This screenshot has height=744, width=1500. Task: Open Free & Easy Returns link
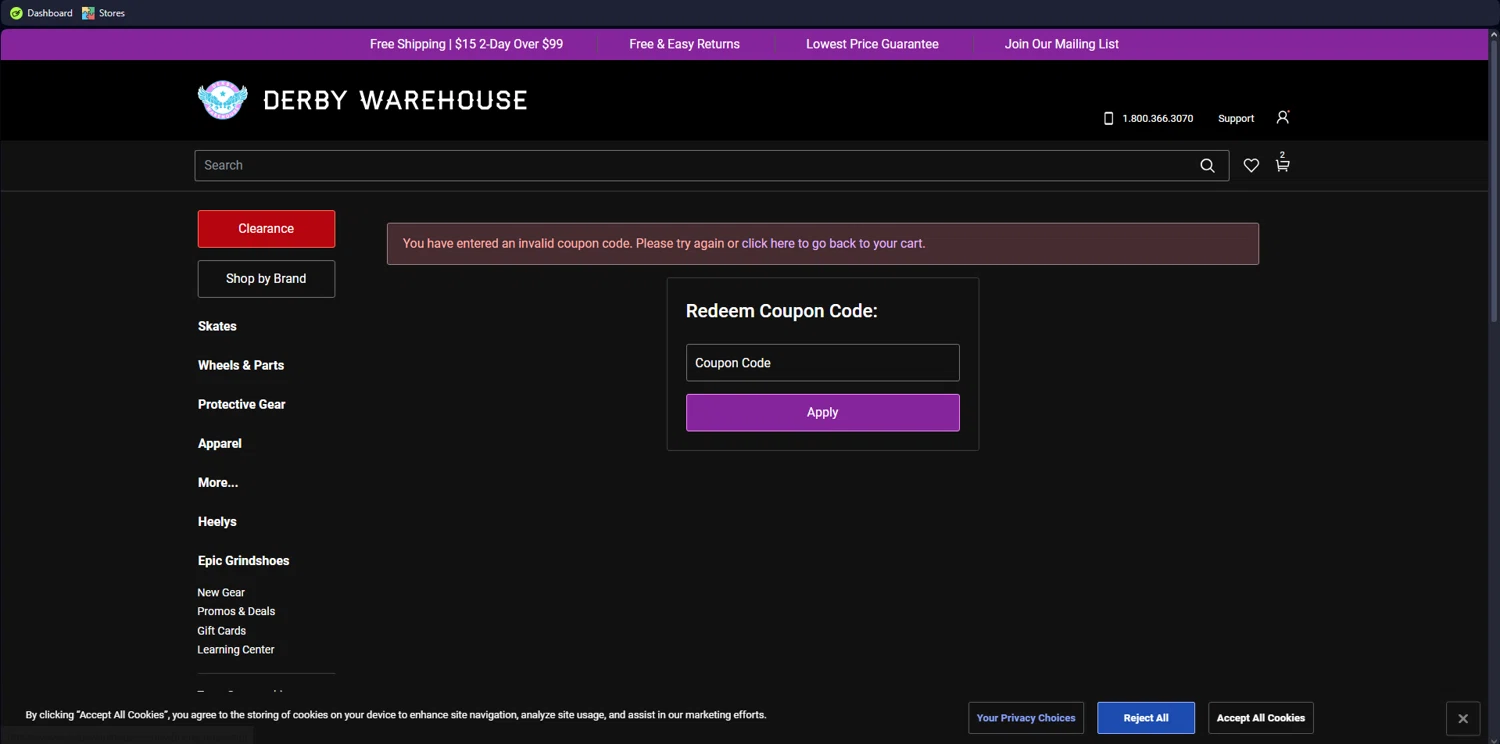[x=685, y=44]
